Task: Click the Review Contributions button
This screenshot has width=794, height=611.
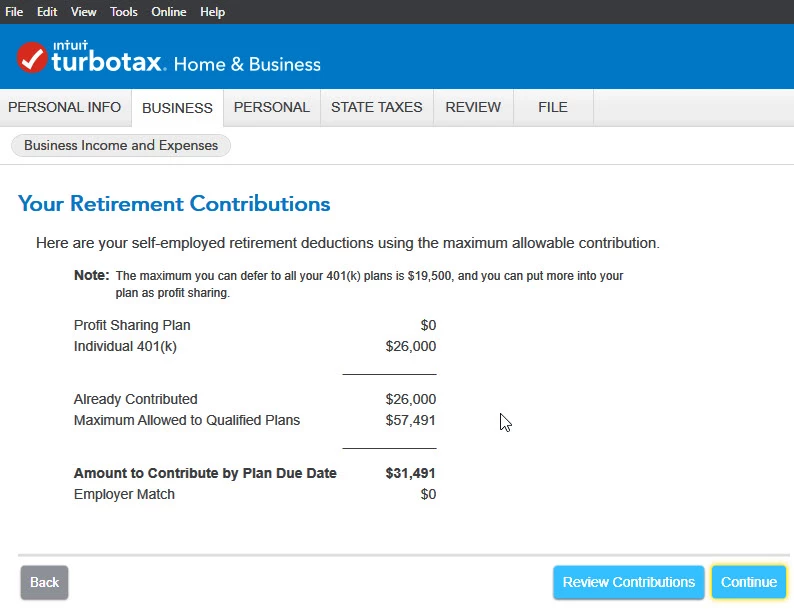Action: [628, 583]
